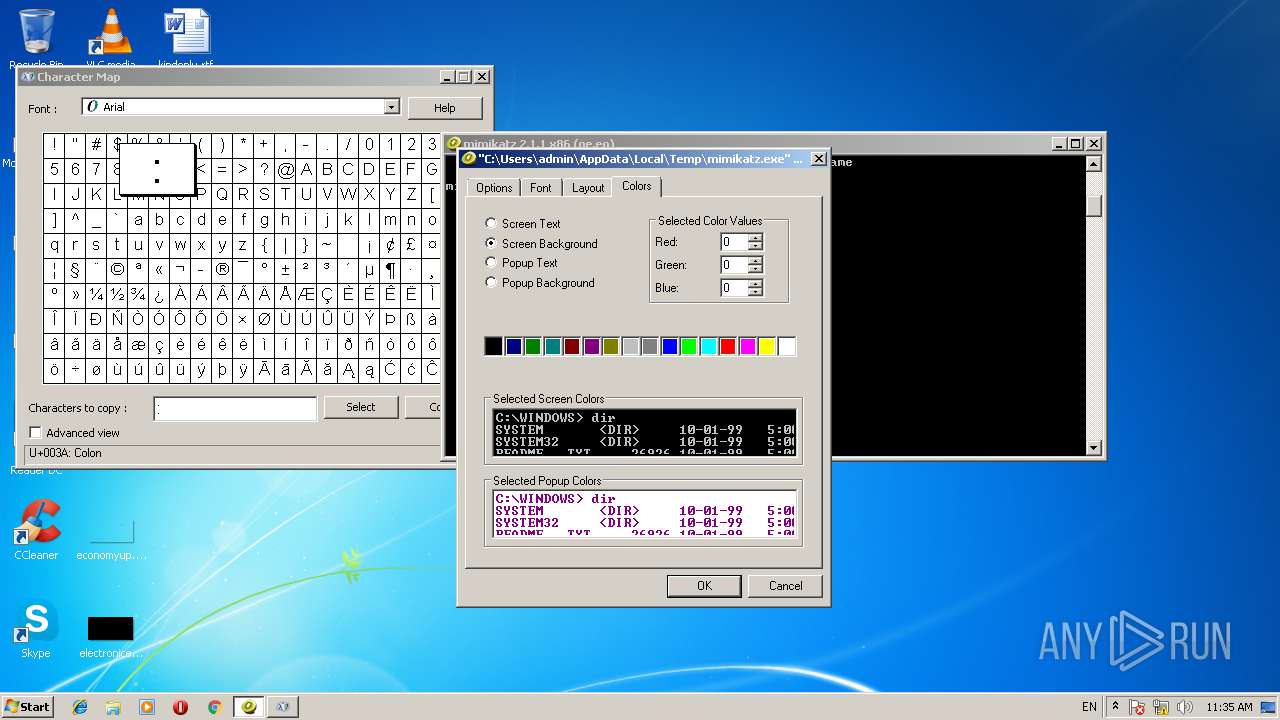Switch to the Character Map taskbar item
The image size is (1280, 720).
(283, 707)
